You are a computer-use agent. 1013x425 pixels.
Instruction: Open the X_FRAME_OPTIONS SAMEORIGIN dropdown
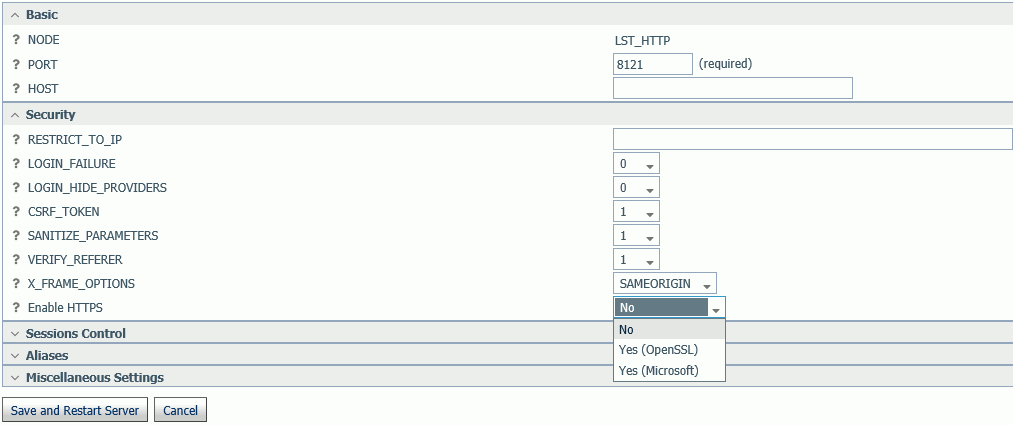[665, 284]
